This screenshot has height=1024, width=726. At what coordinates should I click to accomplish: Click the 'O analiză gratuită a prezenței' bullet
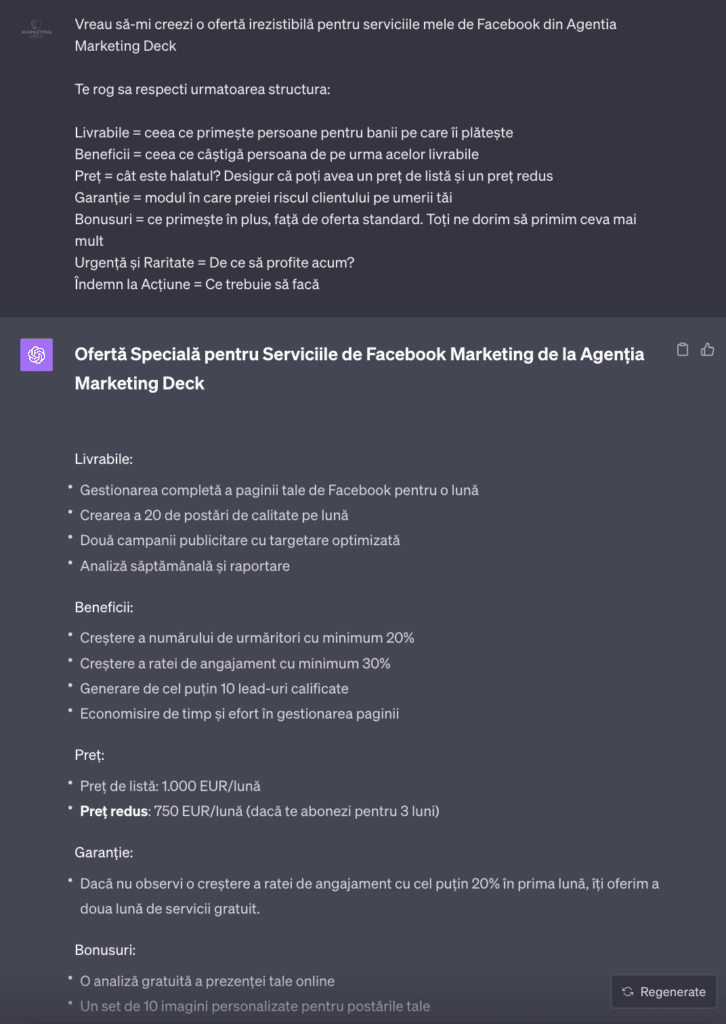click(x=207, y=981)
